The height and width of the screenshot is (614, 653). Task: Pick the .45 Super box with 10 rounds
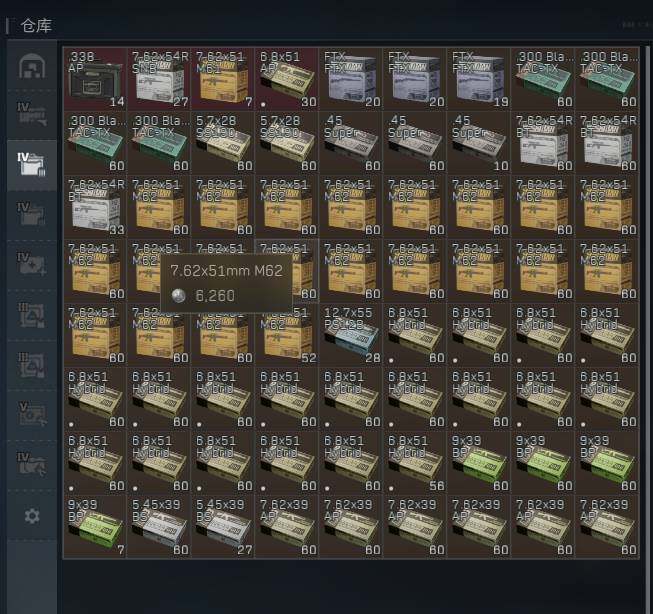click(x=480, y=143)
